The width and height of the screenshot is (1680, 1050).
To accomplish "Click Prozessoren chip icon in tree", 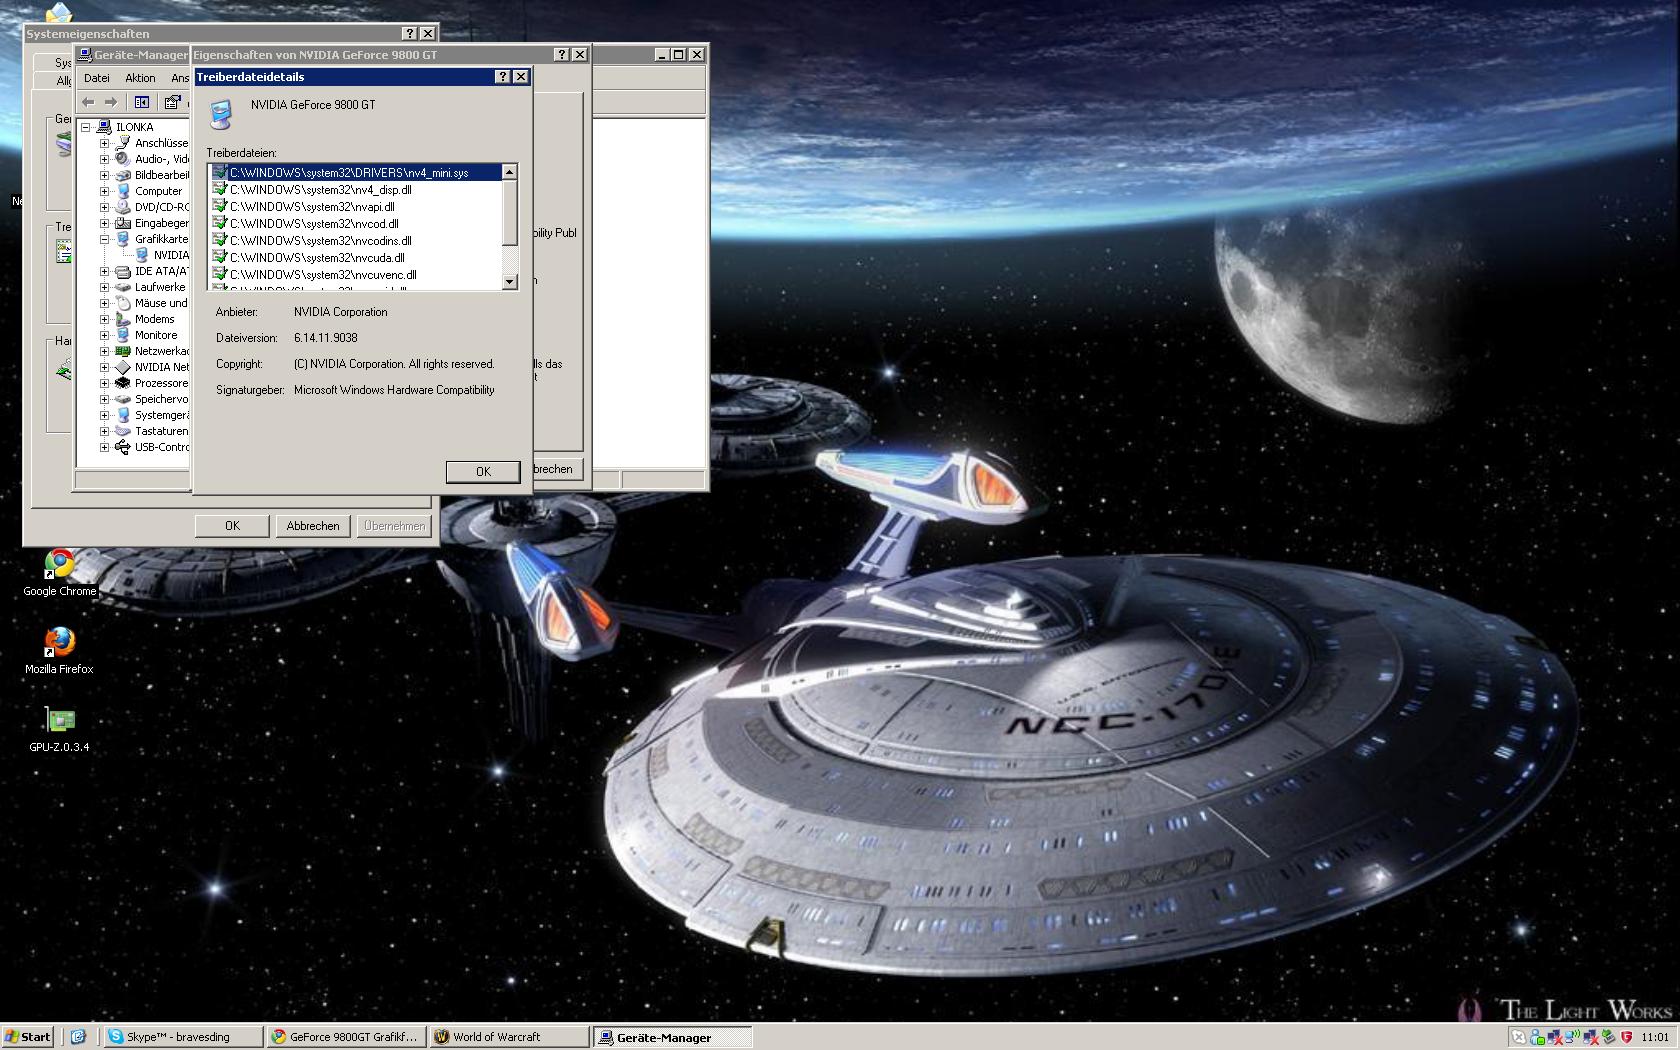I will pyautogui.click(x=123, y=383).
